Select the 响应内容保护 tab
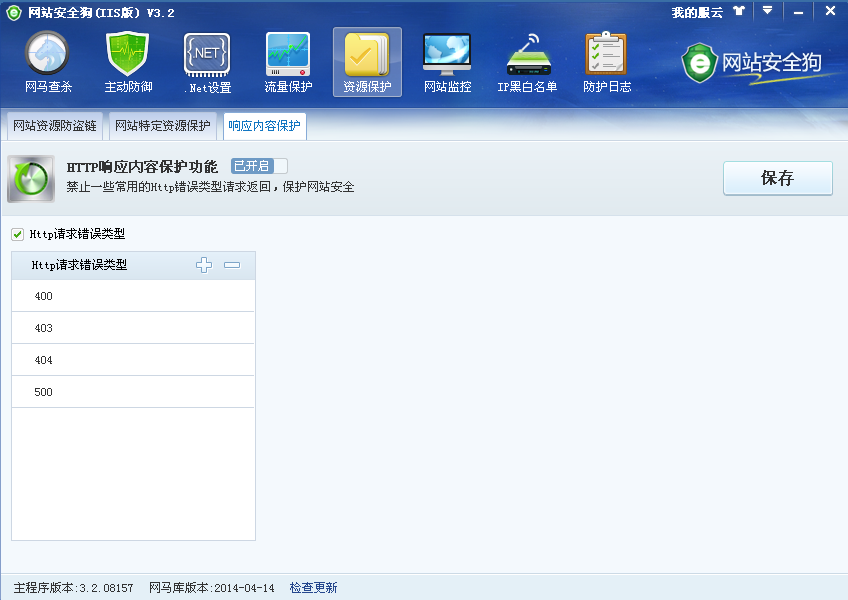The height and width of the screenshot is (600, 848). click(264, 126)
